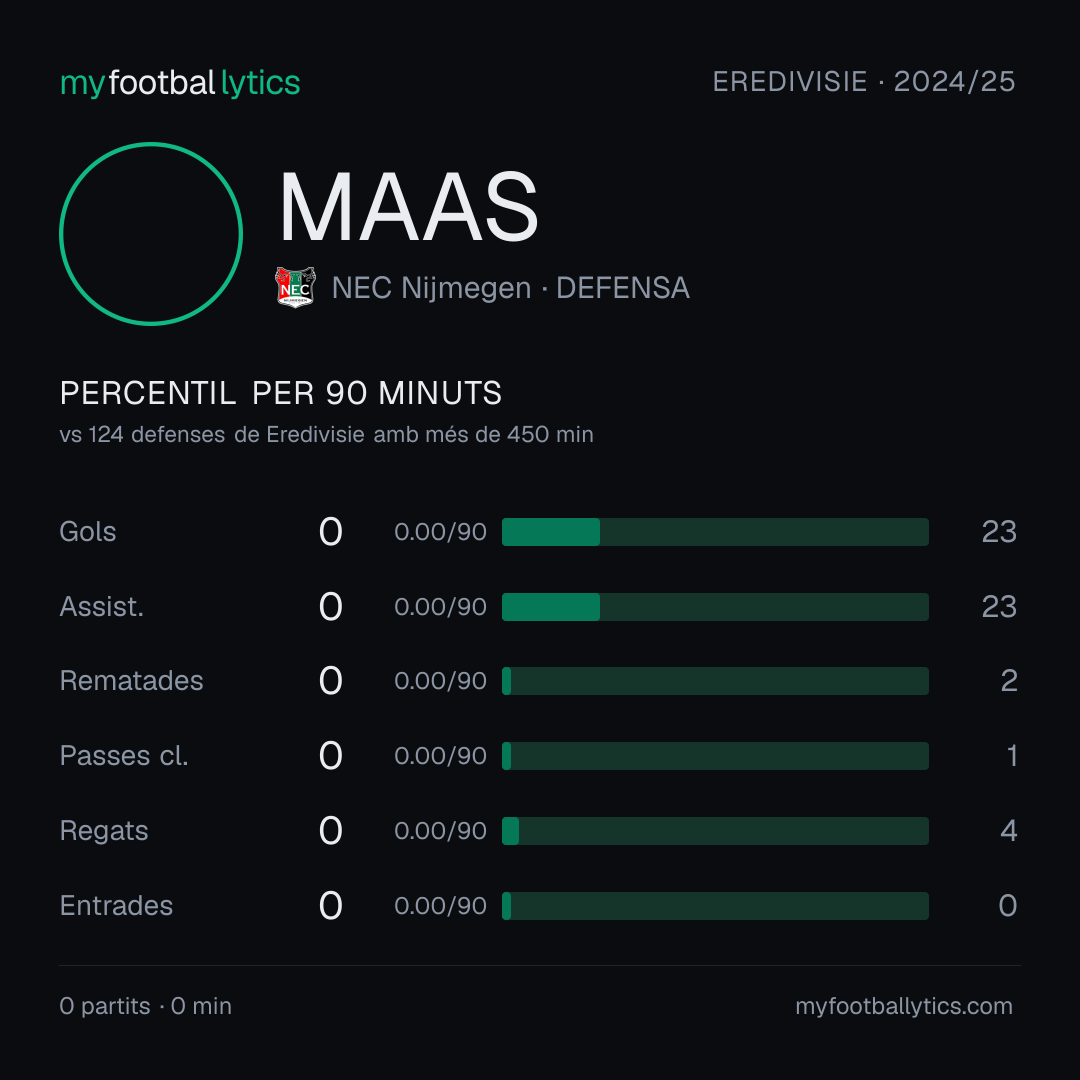
Task: Click the PERCENTIL PER 90 MINUTS heading
Action: pyautogui.click(x=280, y=393)
